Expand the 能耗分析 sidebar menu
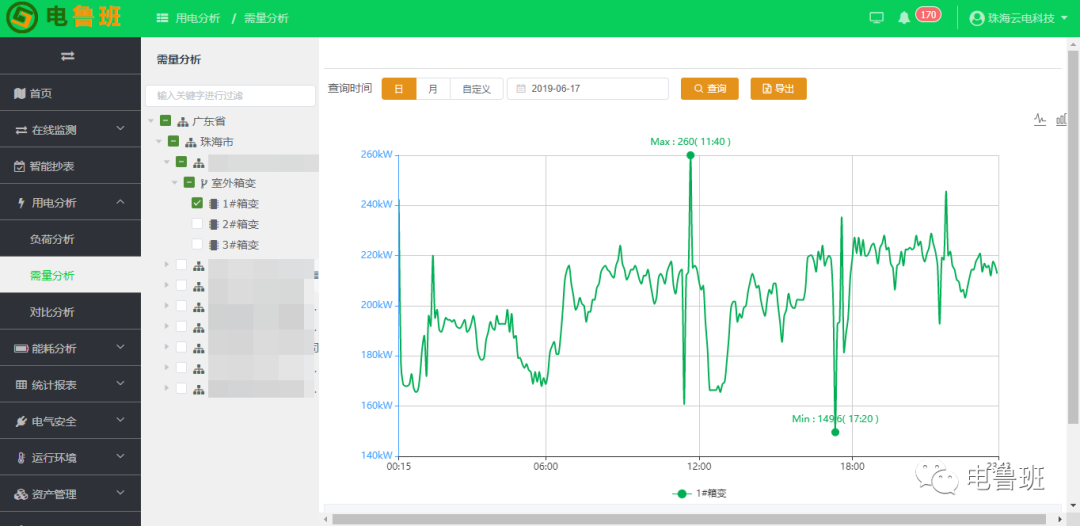This screenshot has width=1080, height=526. 70,348
